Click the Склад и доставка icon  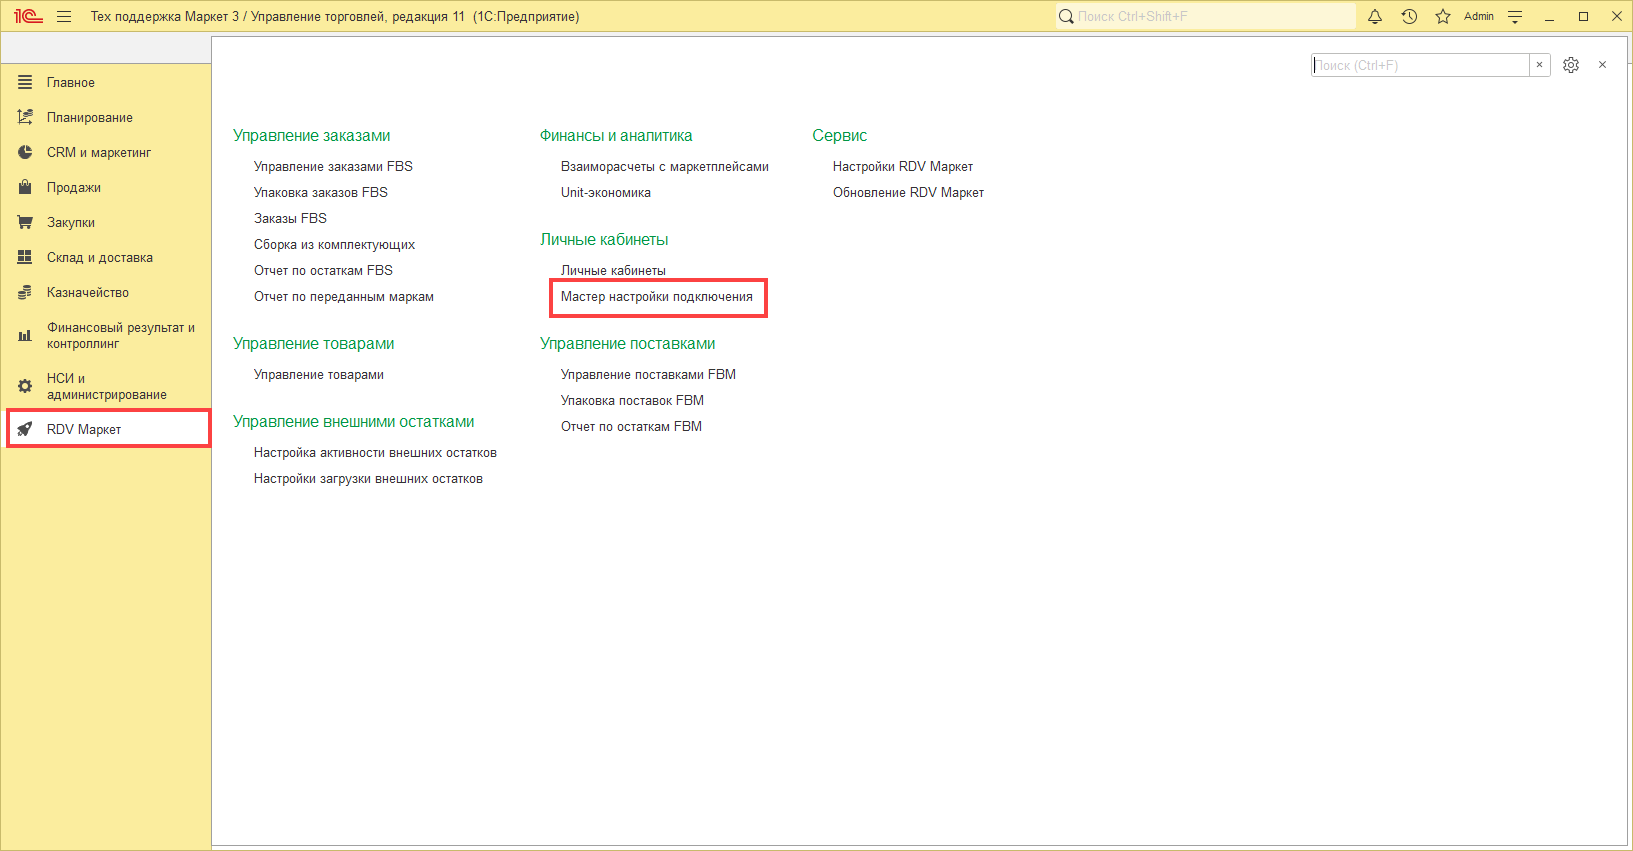25,257
